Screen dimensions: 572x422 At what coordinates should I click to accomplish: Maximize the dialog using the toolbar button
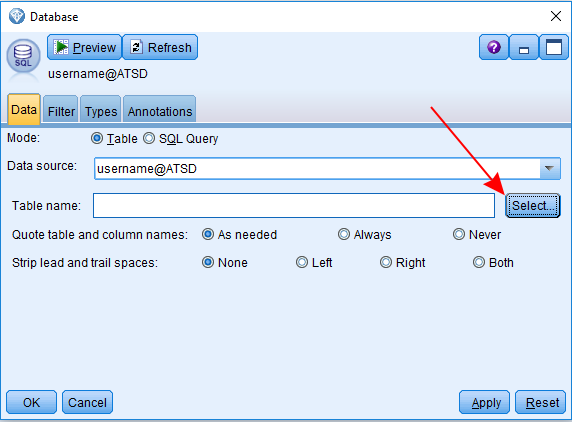(553, 47)
